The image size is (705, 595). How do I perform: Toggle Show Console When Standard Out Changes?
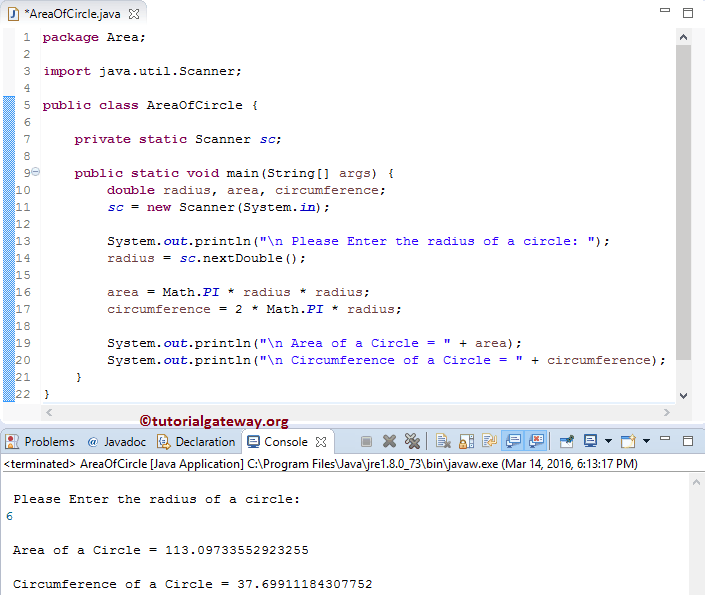click(x=513, y=442)
